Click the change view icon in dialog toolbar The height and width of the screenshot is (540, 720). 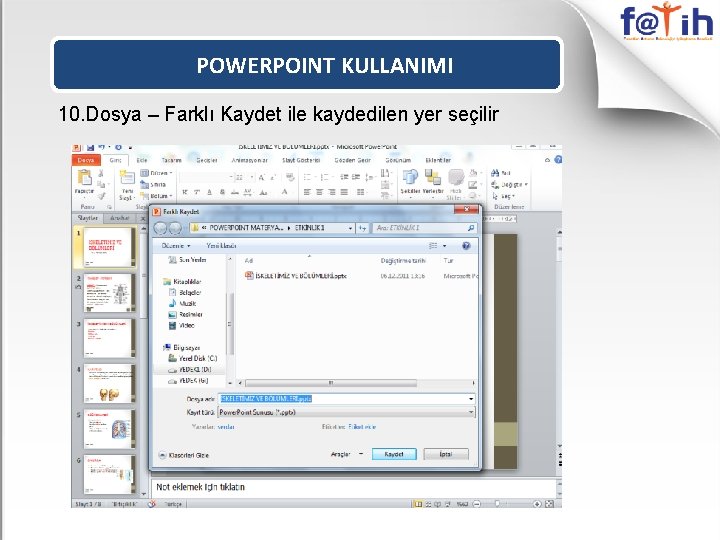[433, 246]
